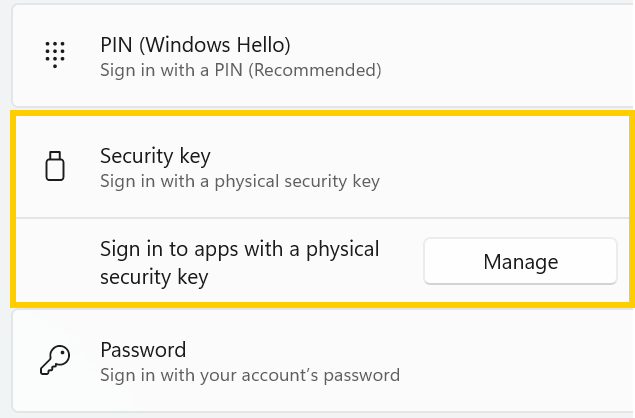Expand the Password sign-in option
The image size is (635, 418).
[x=320, y=360]
